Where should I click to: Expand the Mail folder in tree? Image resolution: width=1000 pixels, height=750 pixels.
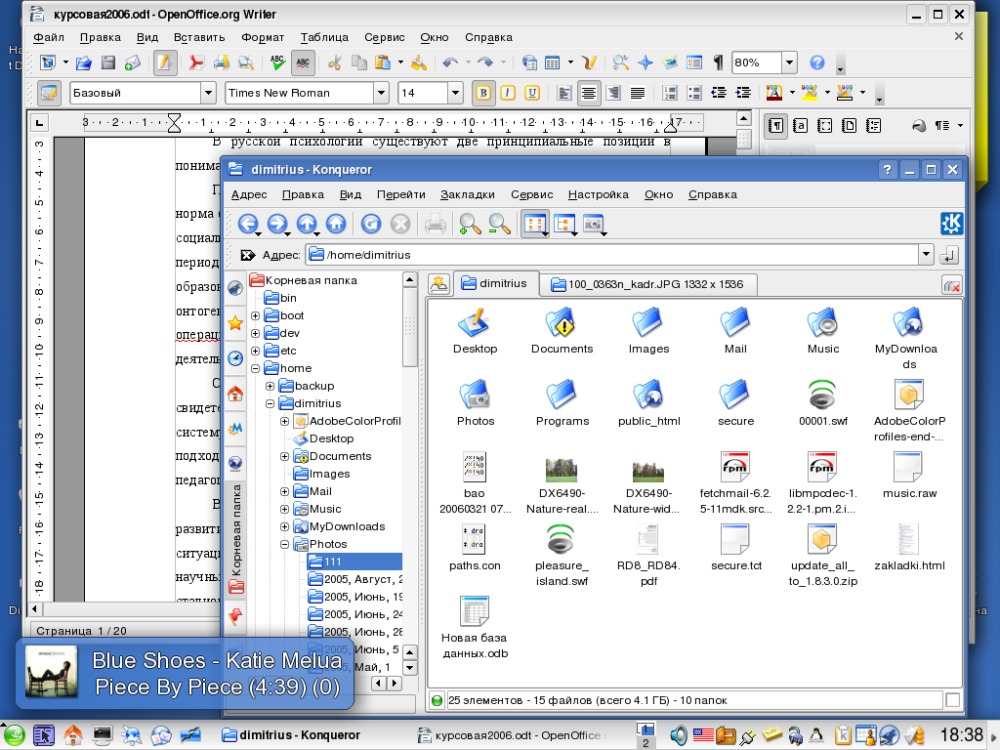[x=284, y=492]
